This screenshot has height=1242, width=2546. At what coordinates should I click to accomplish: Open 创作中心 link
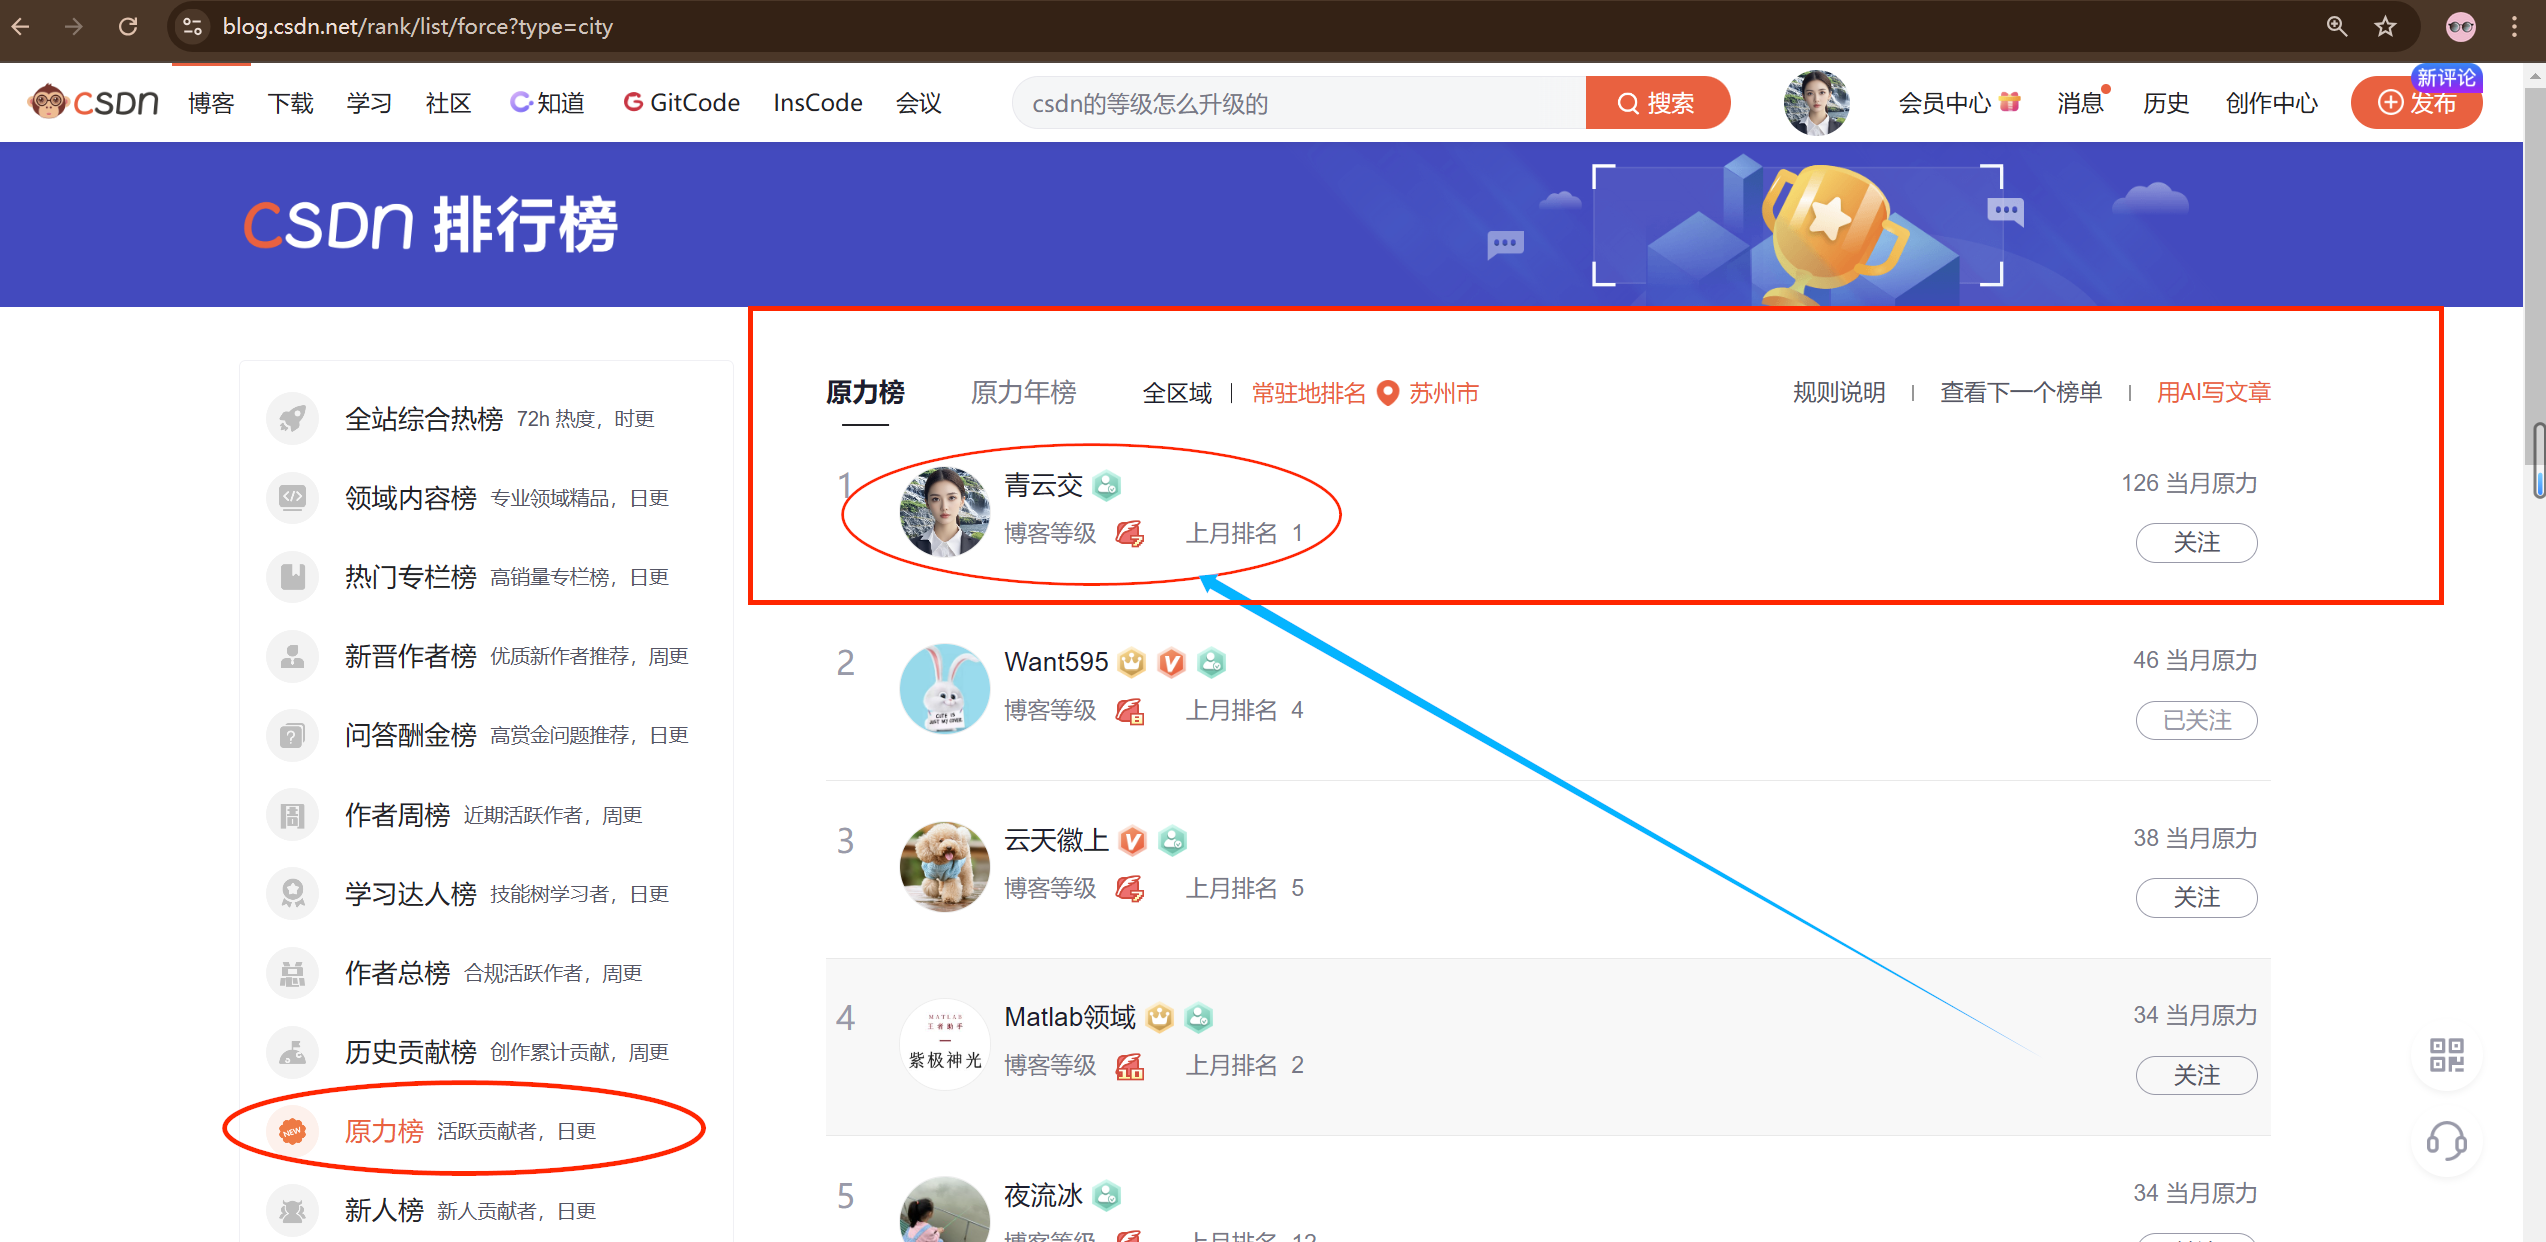click(x=2271, y=103)
